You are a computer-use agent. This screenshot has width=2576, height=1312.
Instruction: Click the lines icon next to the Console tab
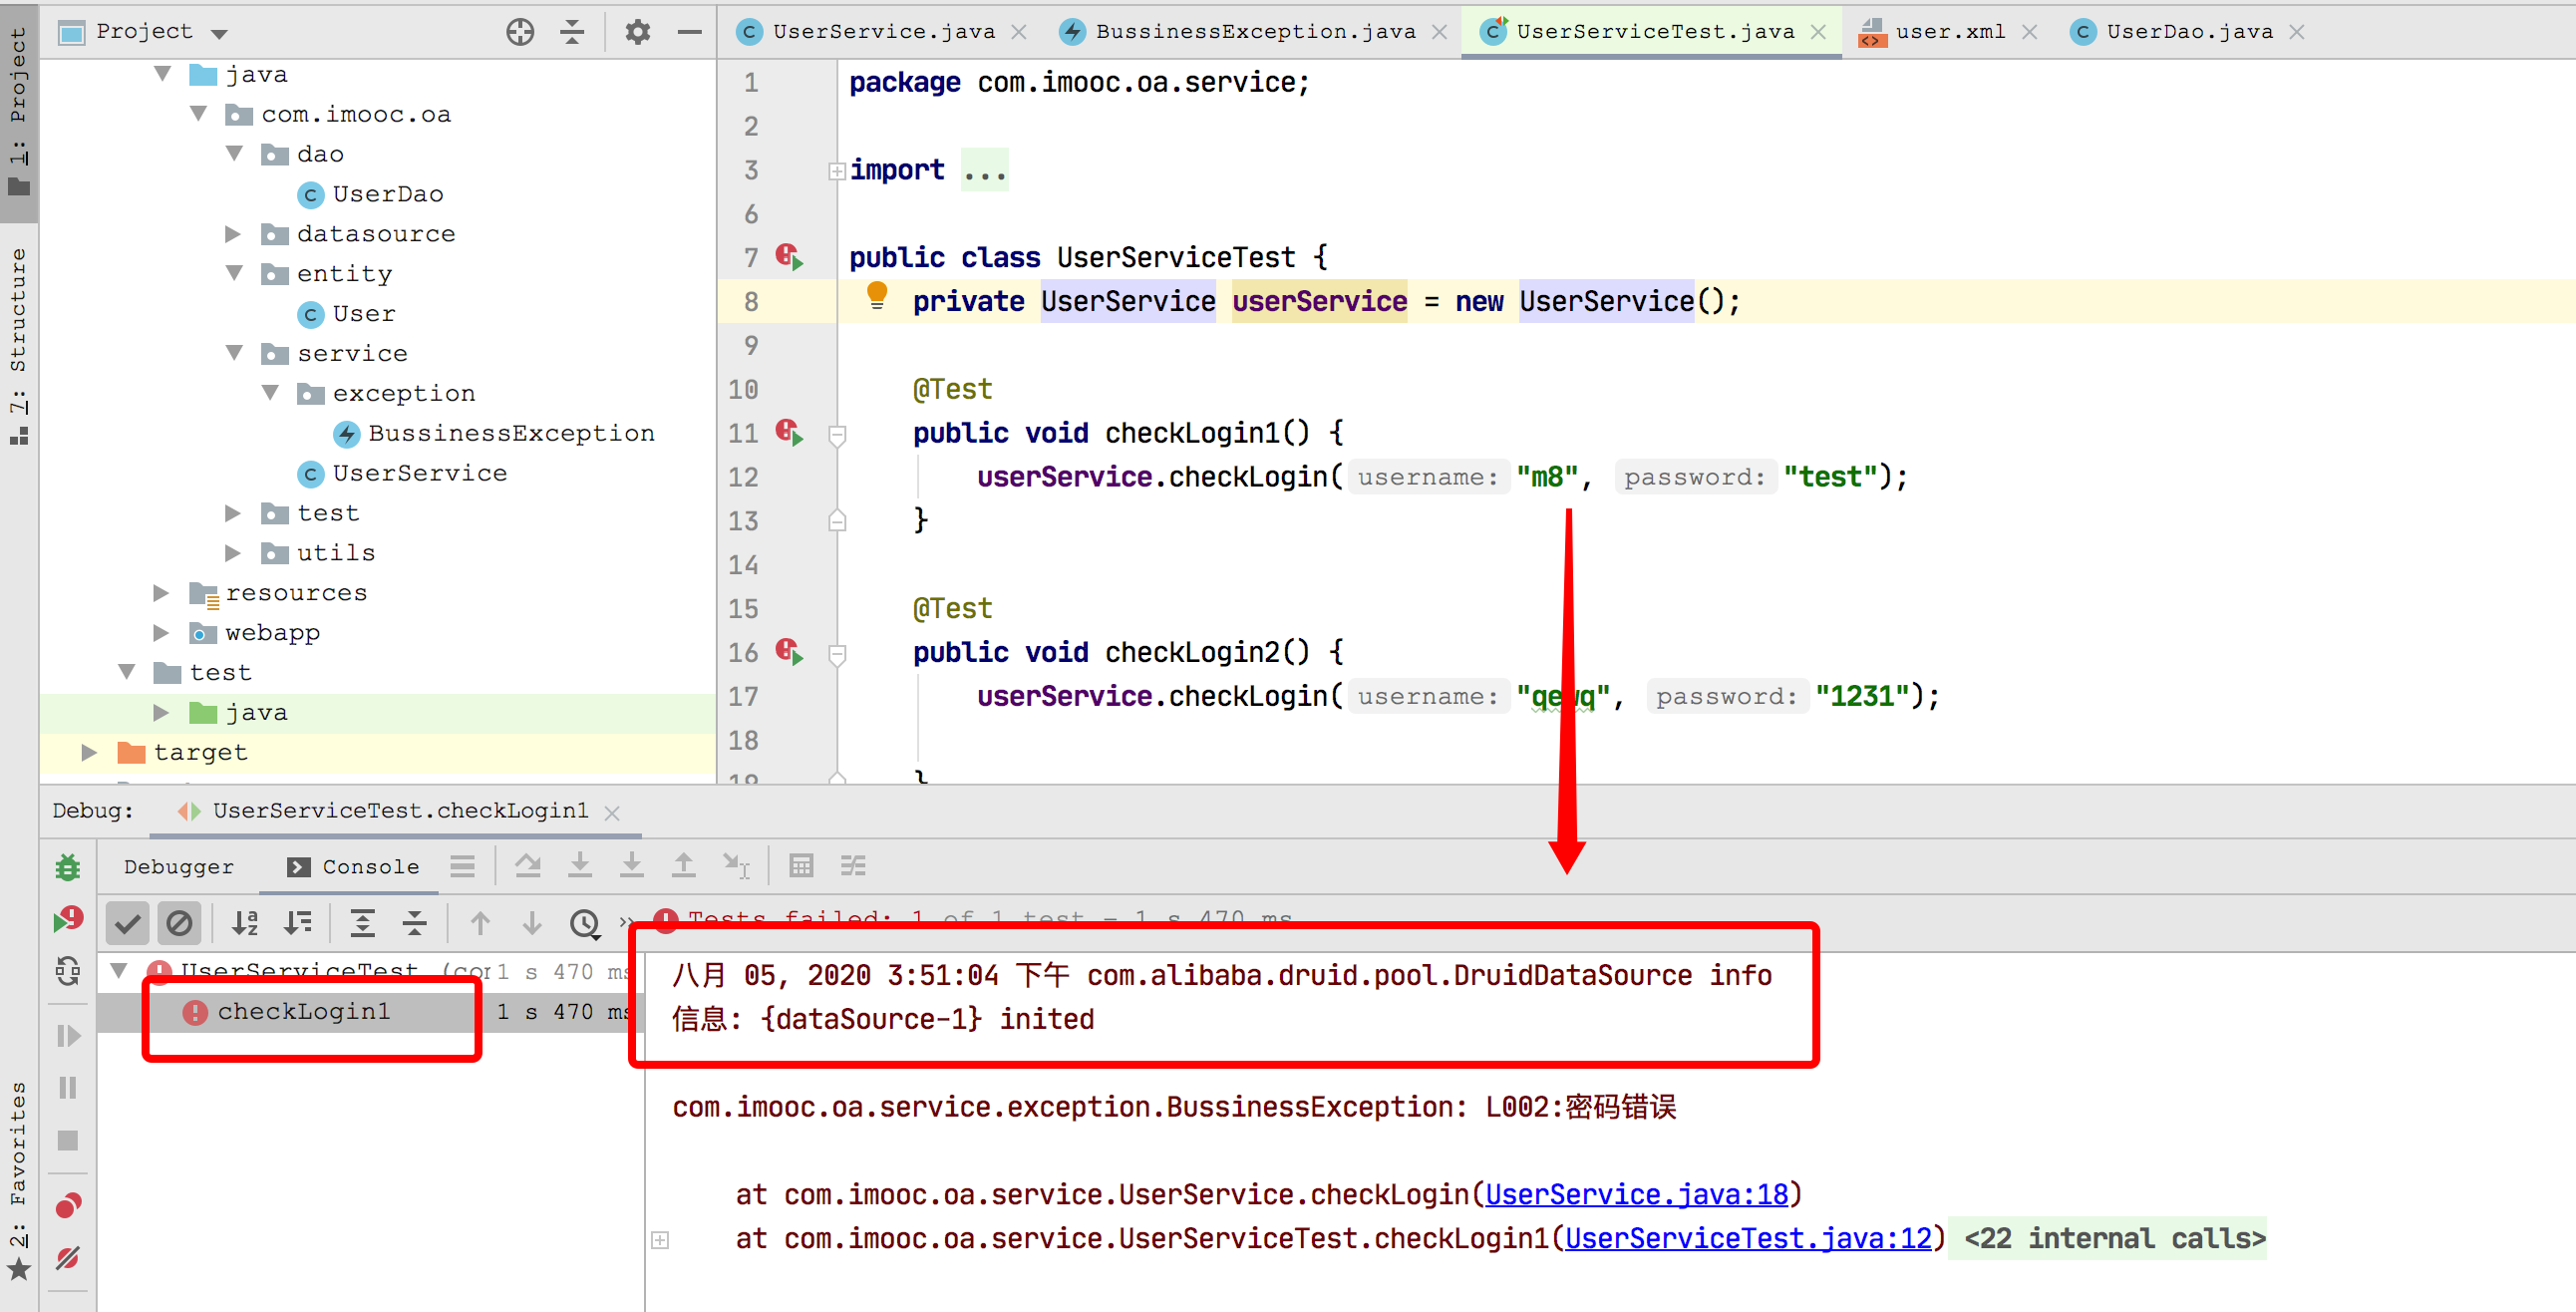click(462, 866)
